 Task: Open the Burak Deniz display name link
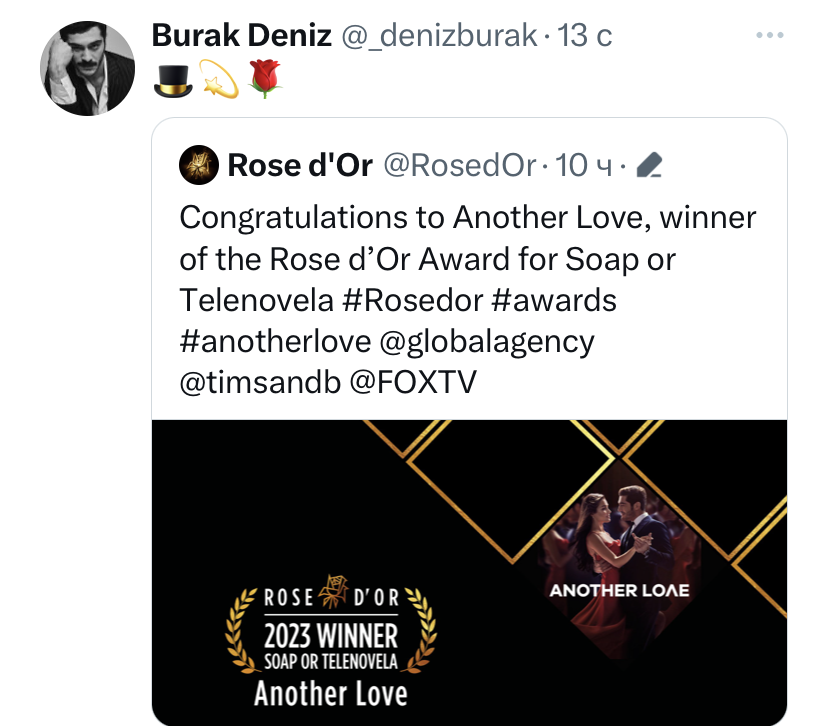[x=241, y=36]
